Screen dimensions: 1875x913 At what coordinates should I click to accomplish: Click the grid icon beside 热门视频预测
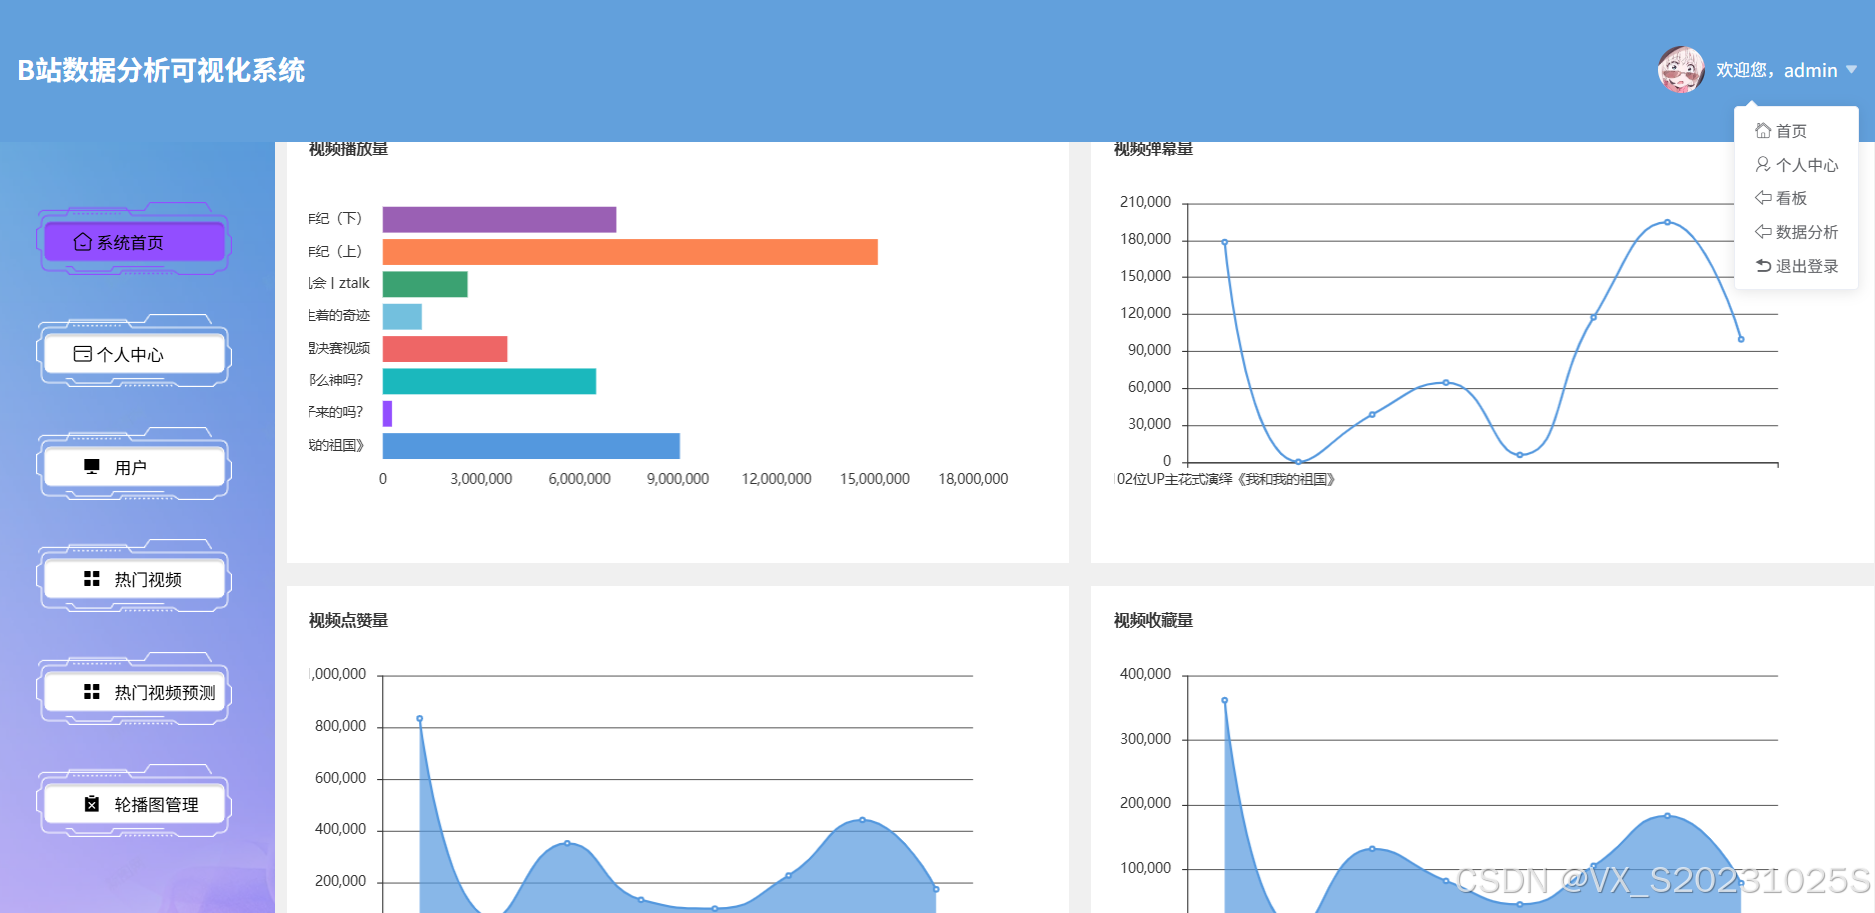(92, 692)
